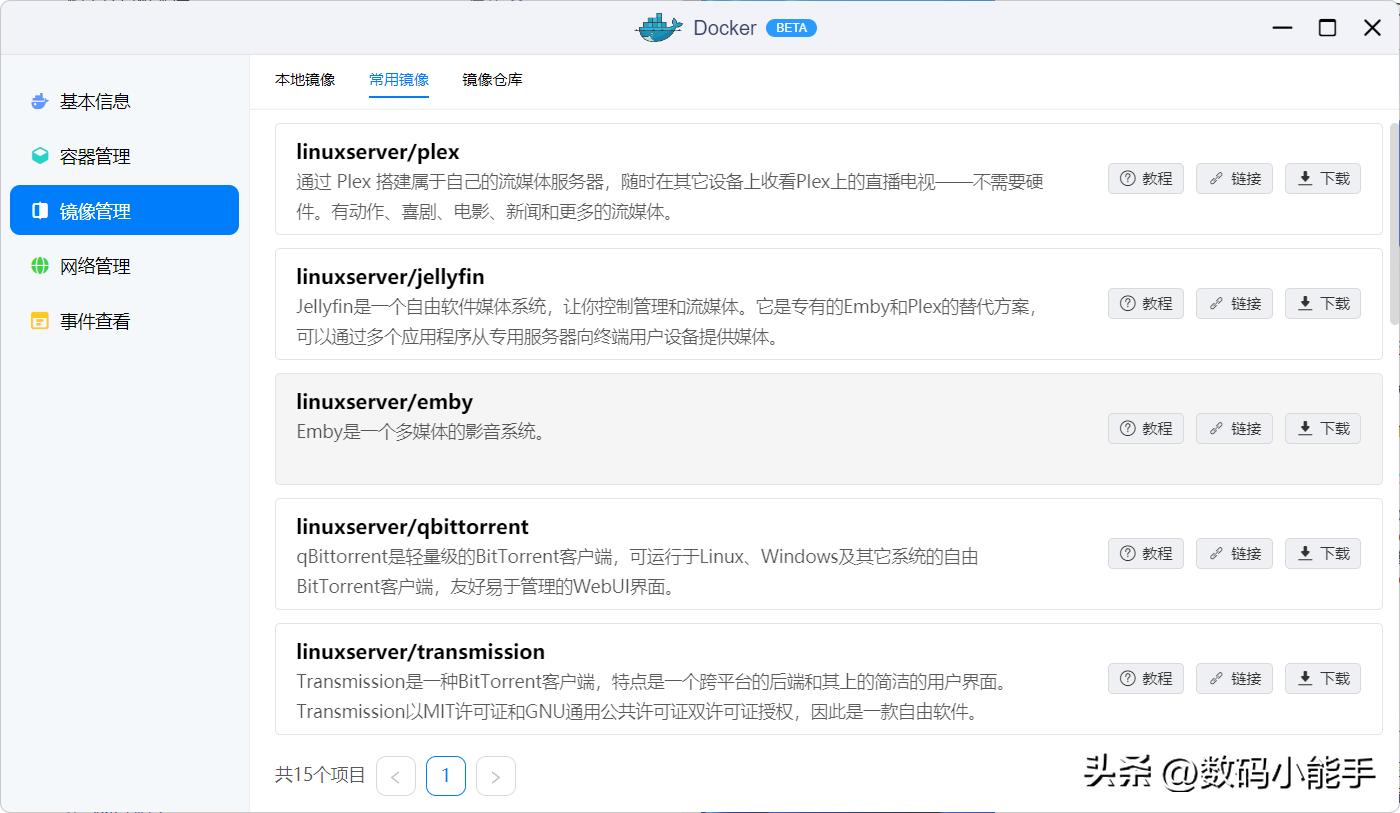Click the 镜像管理 image icon in sidebar
Image resolution: width=1400 pixels, height=813 pixels.
click(39, 210)
